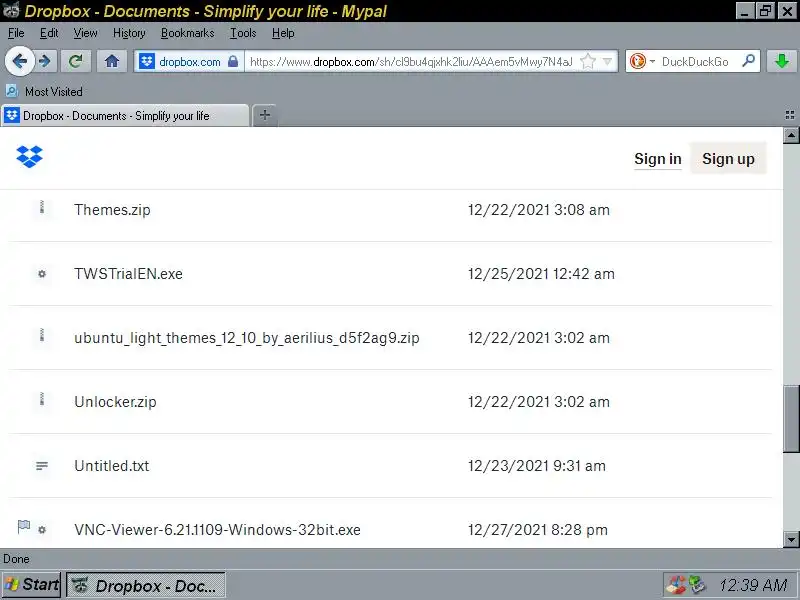Go to home page via house icon

112,62
